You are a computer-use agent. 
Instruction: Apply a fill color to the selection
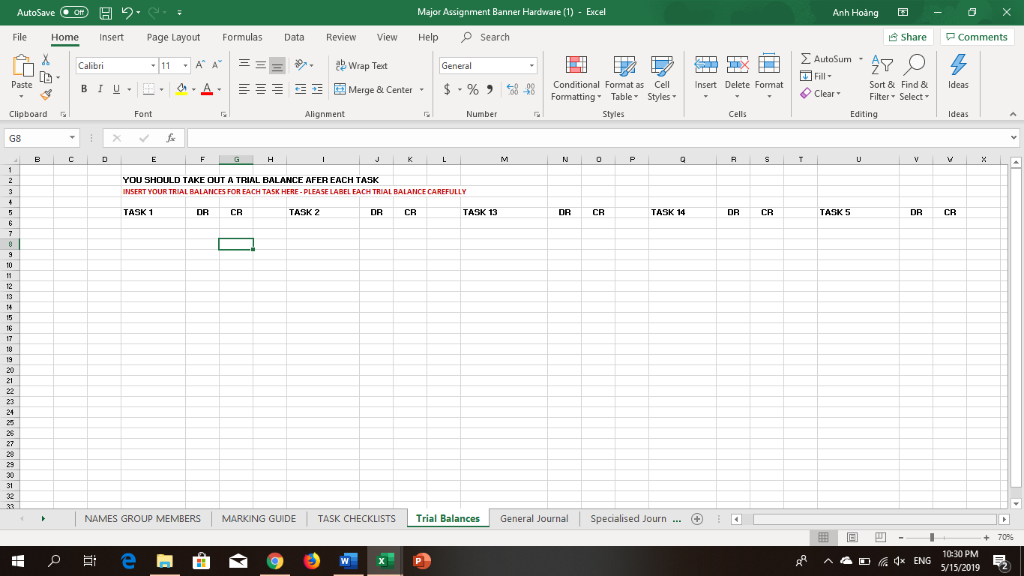(x=183, y=89)
